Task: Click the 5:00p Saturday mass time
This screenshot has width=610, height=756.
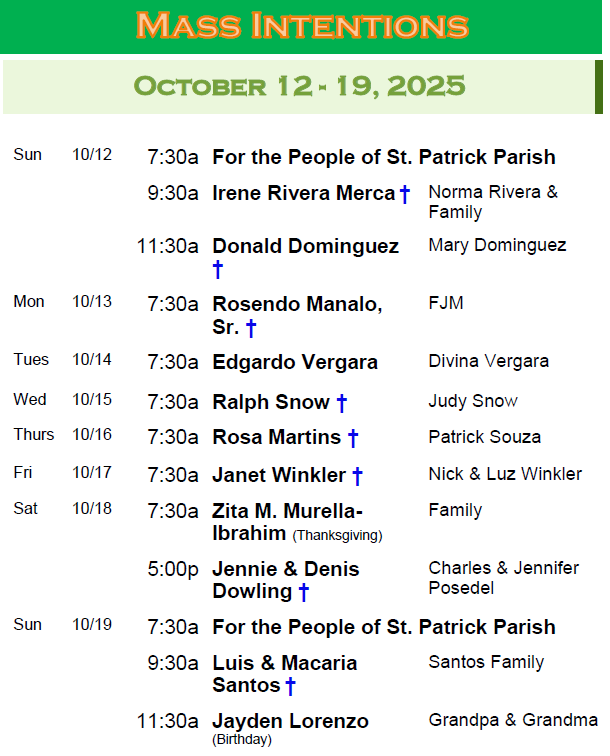Action: pyautogui.click(x=173, y=570)
